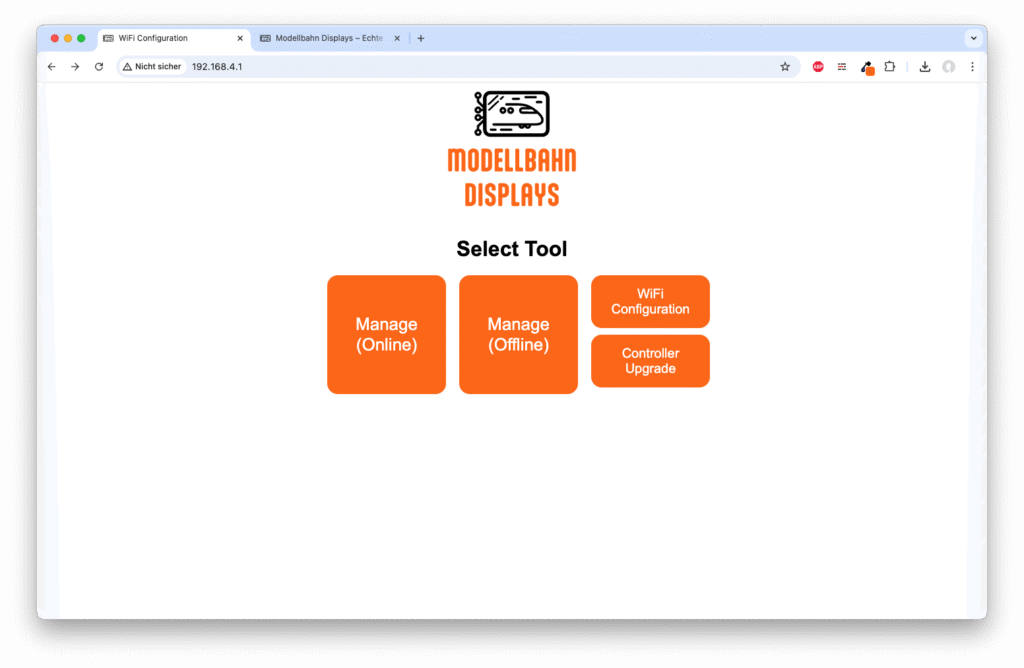Go back with browser back arrow
The image size is (1024, 668).
pos(52,67)
